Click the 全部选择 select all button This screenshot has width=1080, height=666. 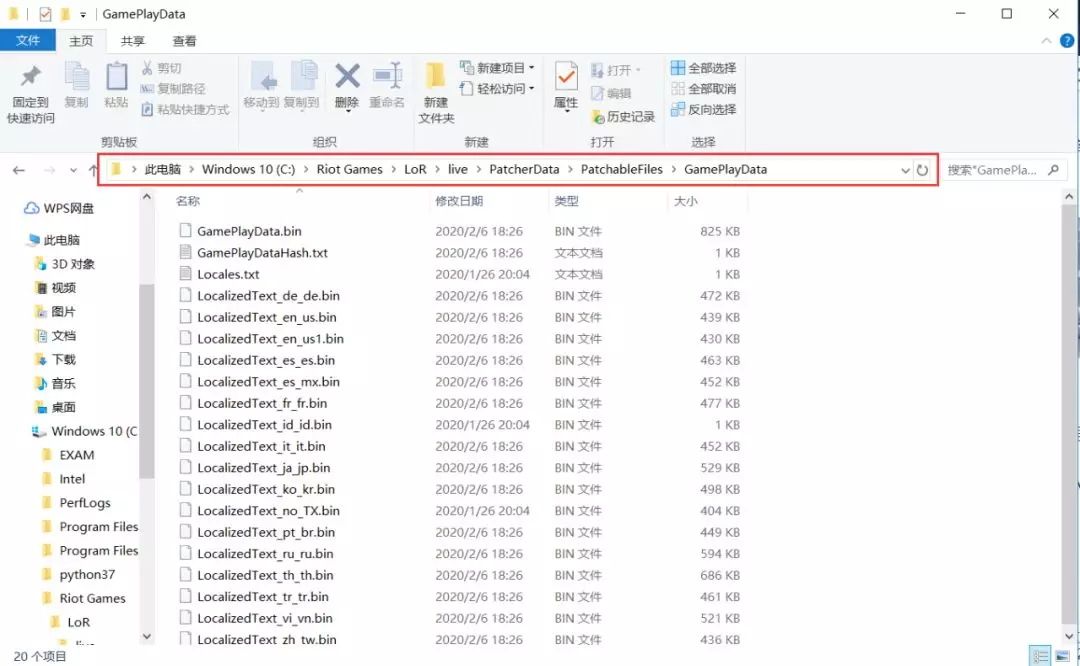tap(703, 68)
